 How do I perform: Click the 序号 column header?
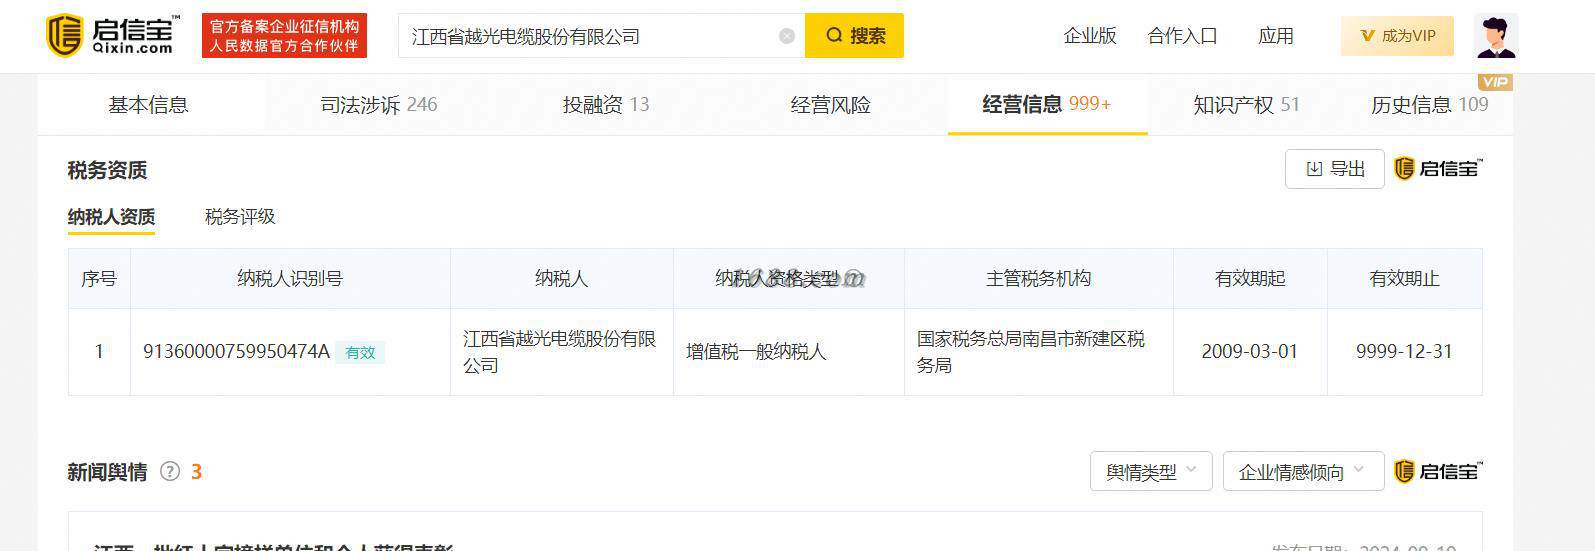coord(99,279)
